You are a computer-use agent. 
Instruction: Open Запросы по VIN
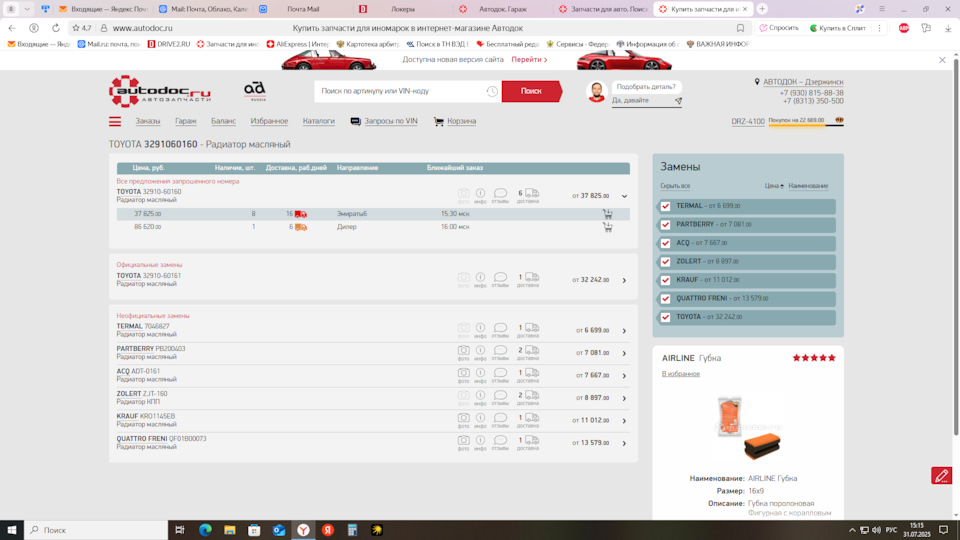coord(384,121)
